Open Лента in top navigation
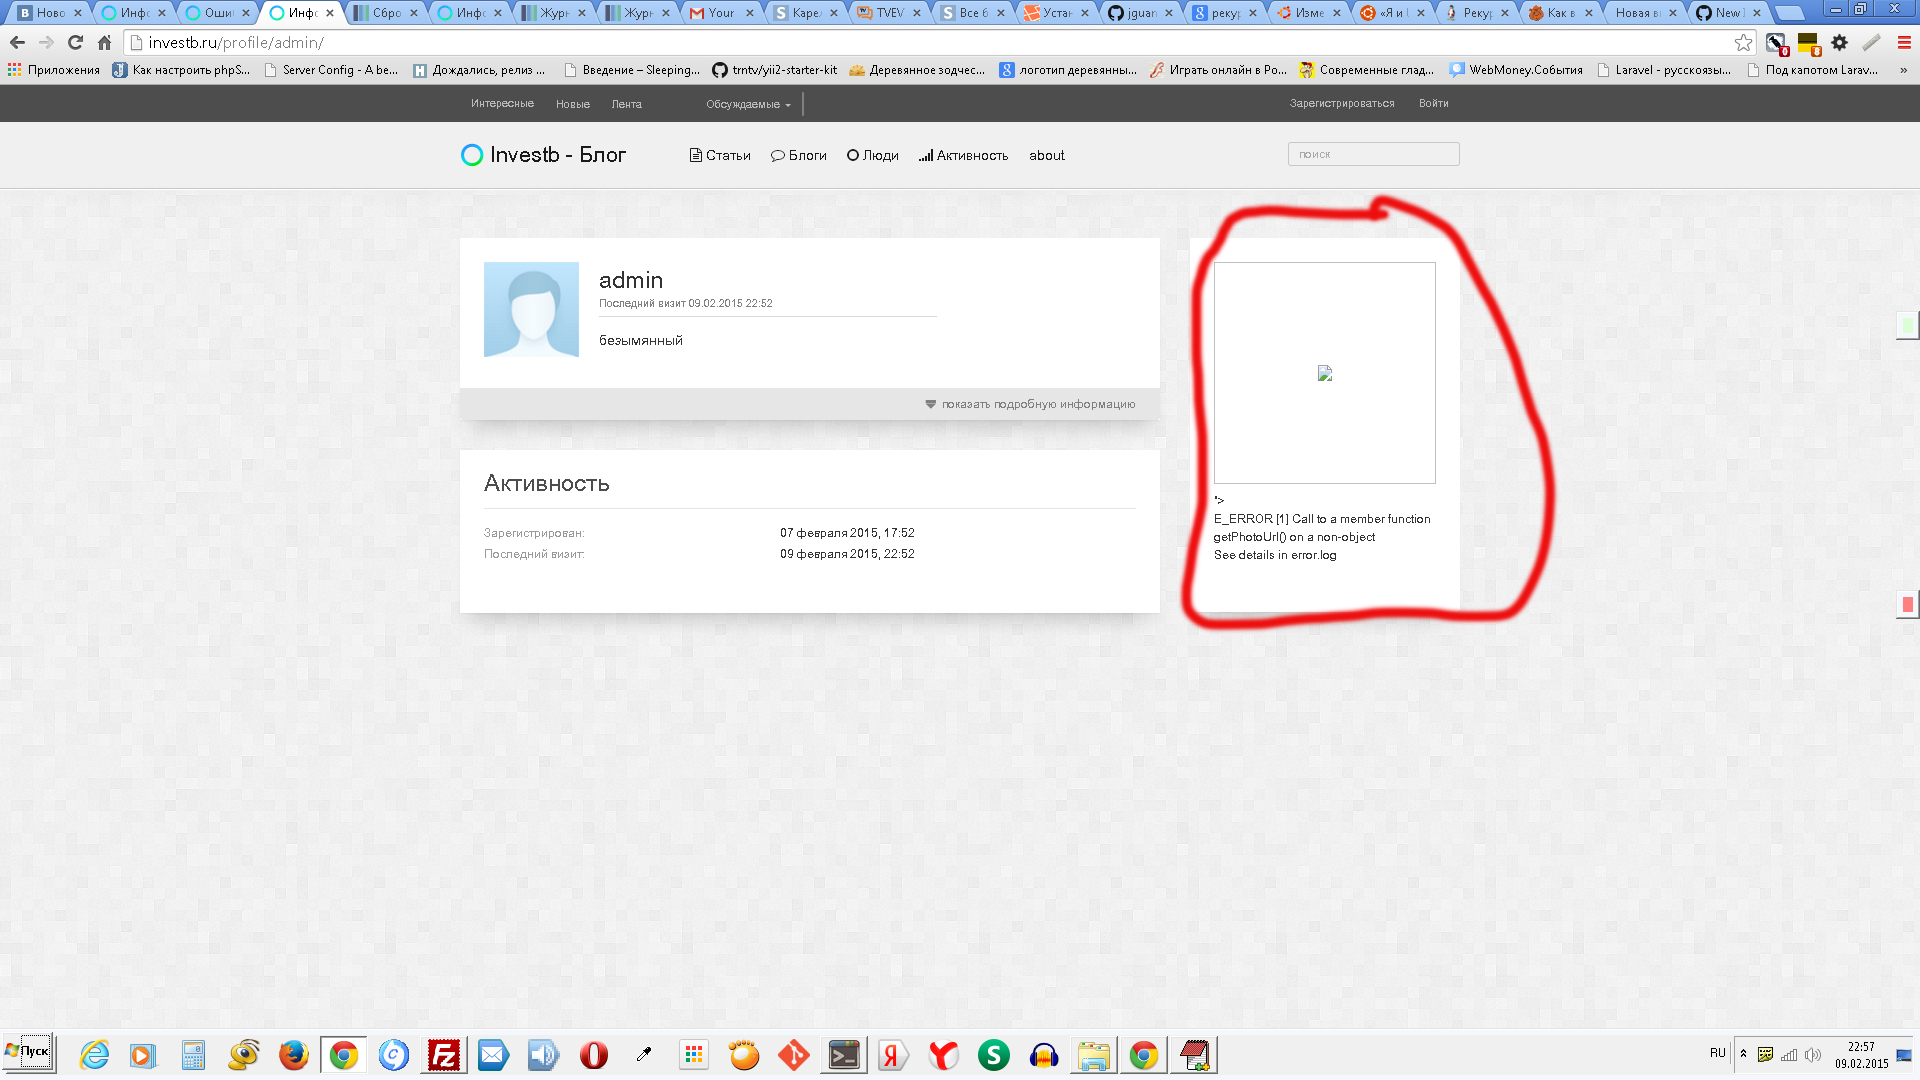 point(627,104)
